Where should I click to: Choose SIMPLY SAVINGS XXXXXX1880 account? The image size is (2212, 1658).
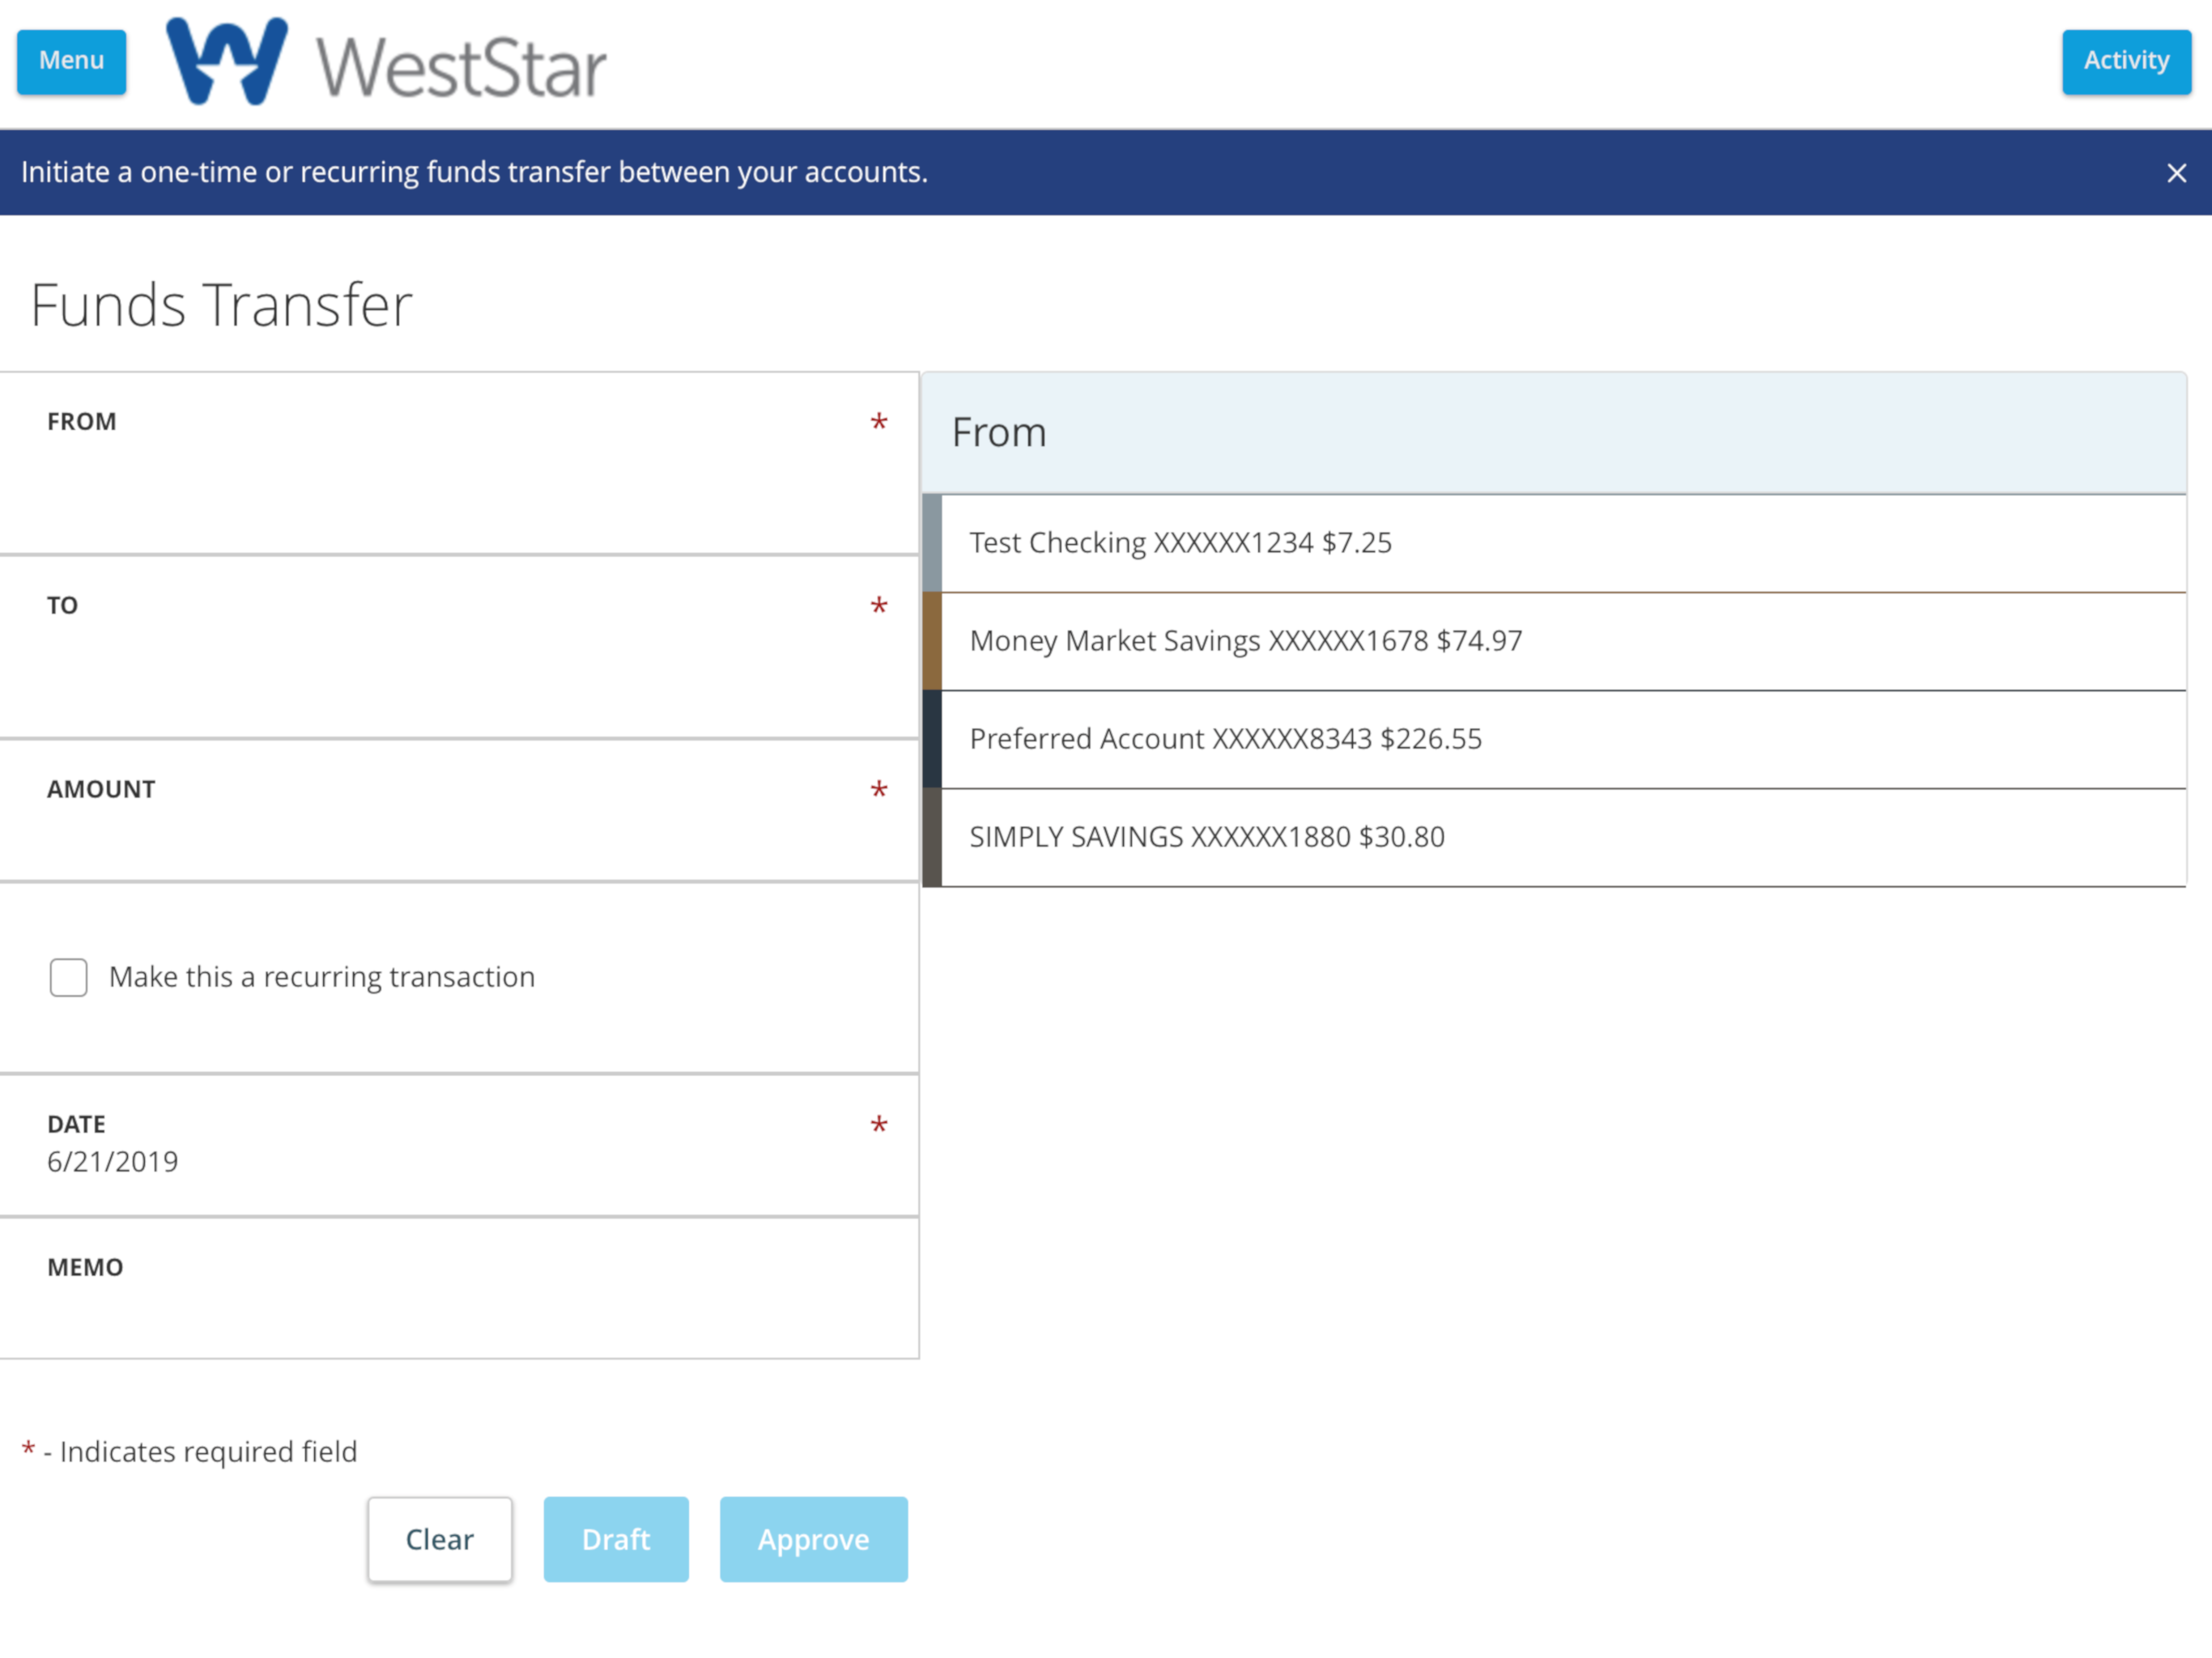pyautogui.click(x=1554, y=837)
